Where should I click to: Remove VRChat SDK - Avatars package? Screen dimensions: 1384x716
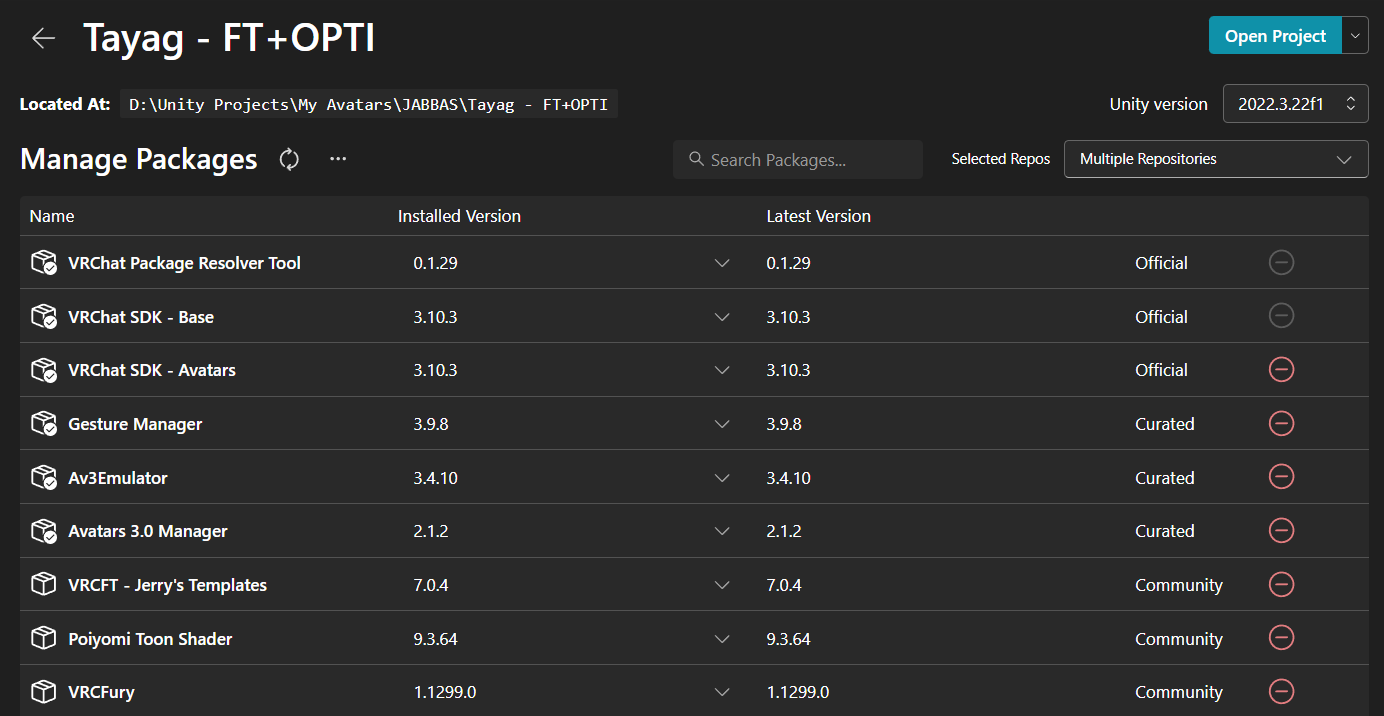tap(1281, 370)
